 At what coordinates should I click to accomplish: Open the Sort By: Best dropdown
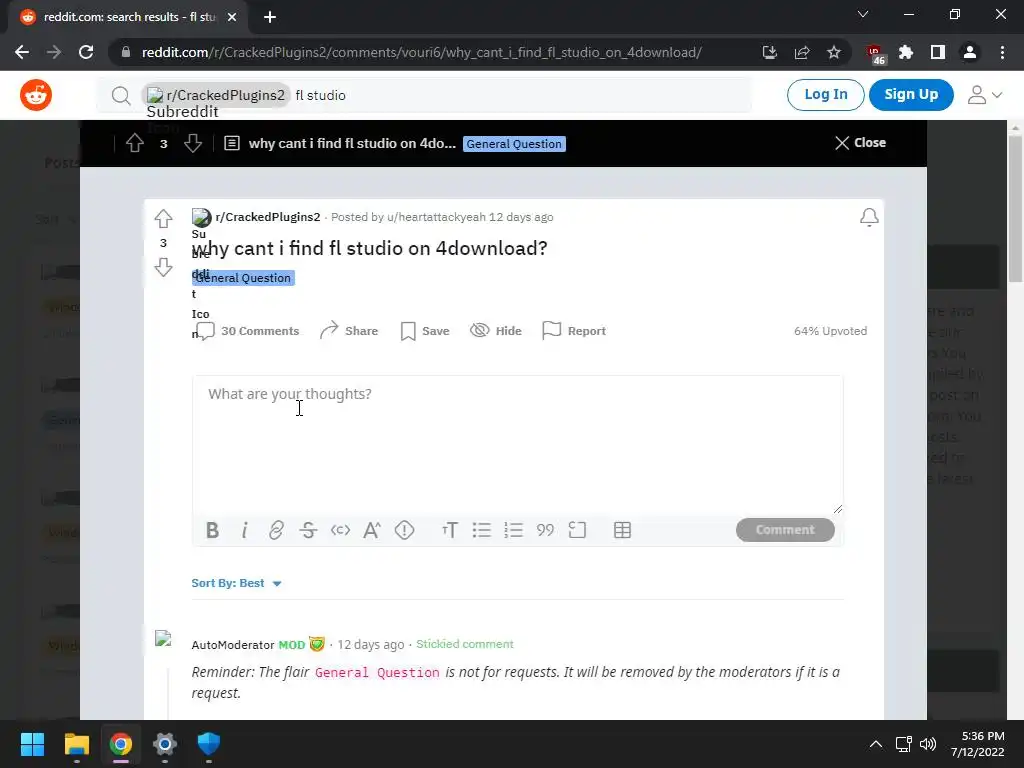(236, 583)
